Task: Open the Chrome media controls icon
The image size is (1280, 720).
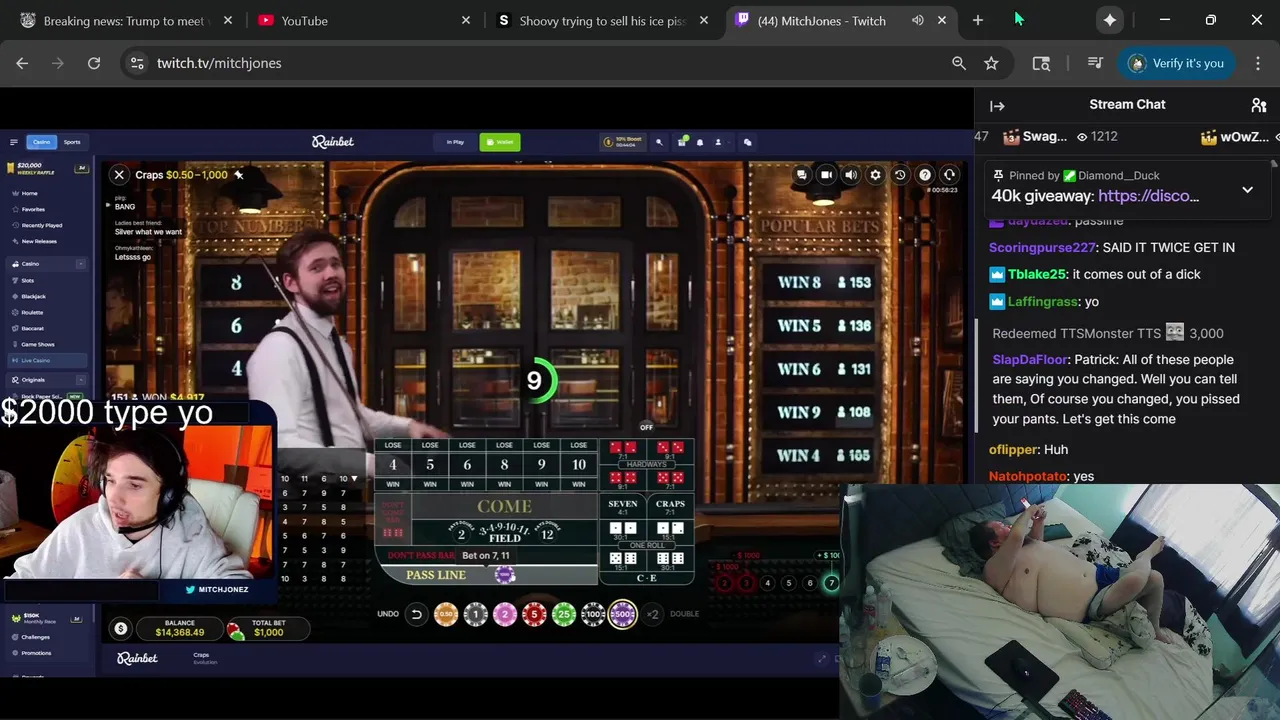Action: tap(1095, 63)
